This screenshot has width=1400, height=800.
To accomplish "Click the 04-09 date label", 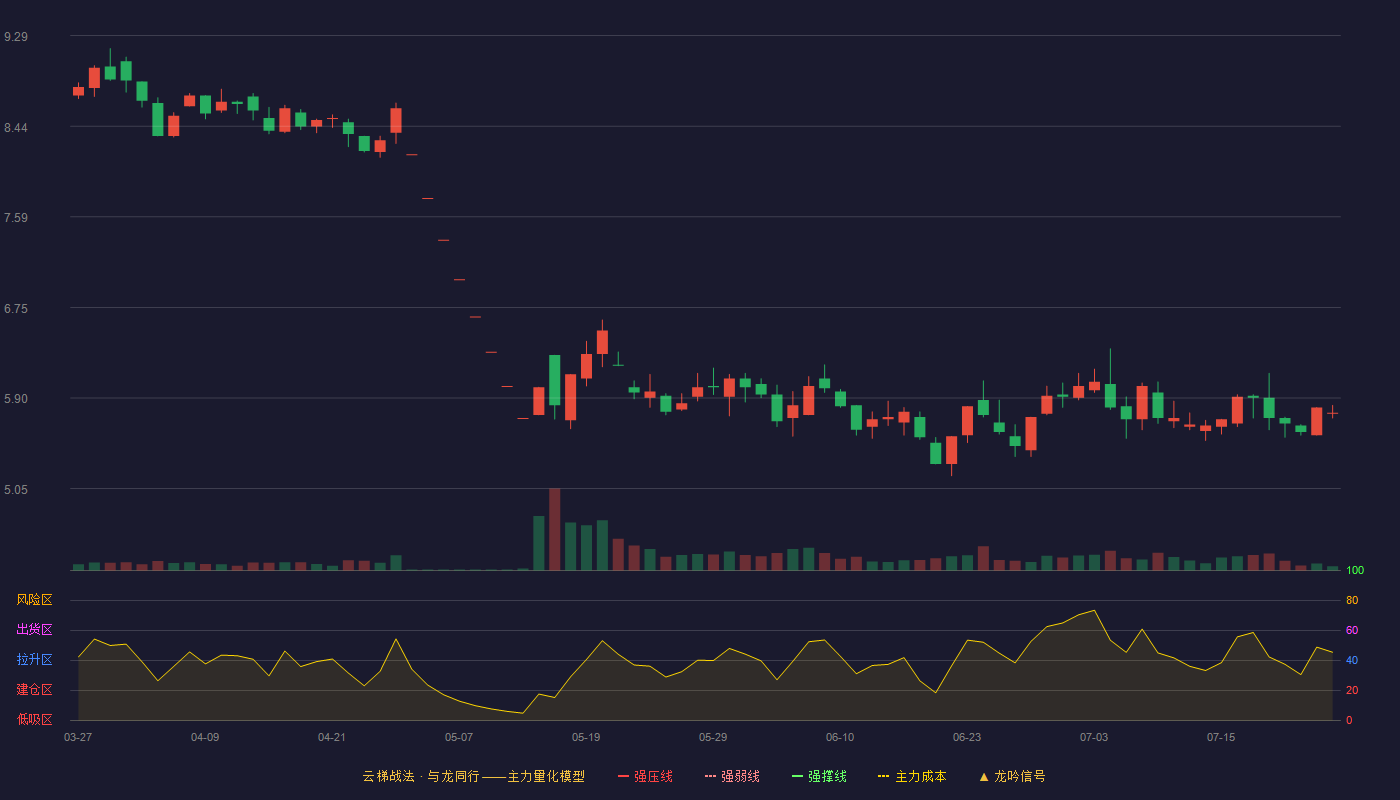I will tap(205, 737).
